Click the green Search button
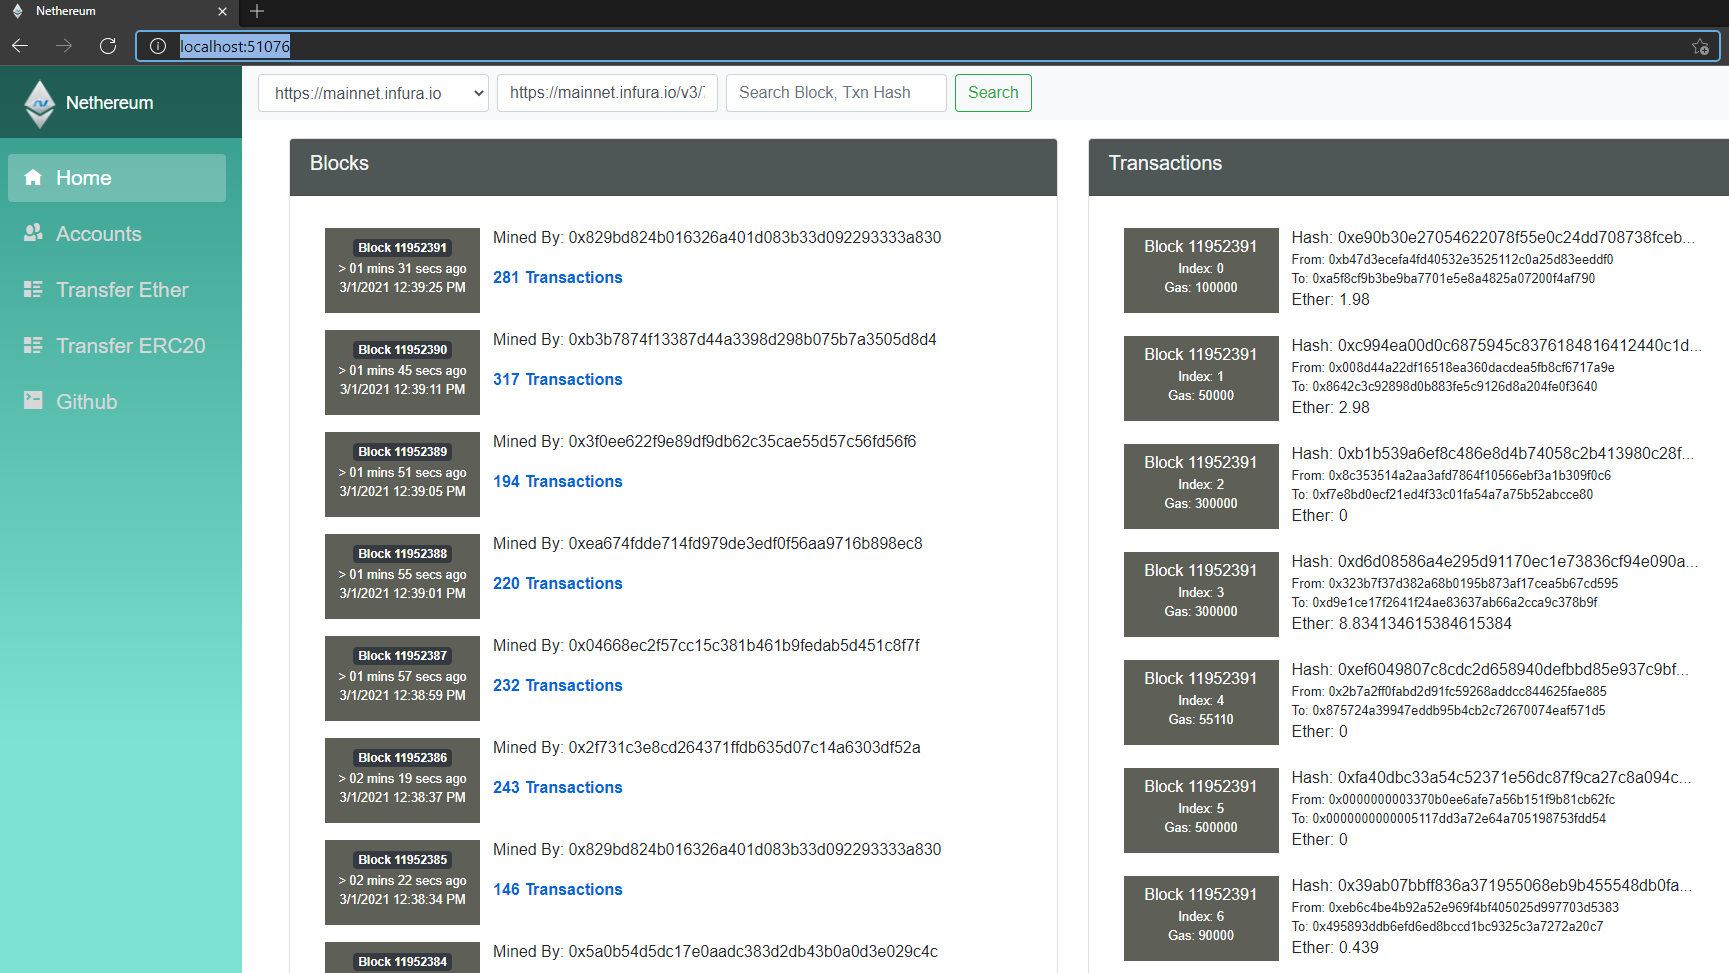Screen dimensions: 1729x973 (x=993, y=93)
